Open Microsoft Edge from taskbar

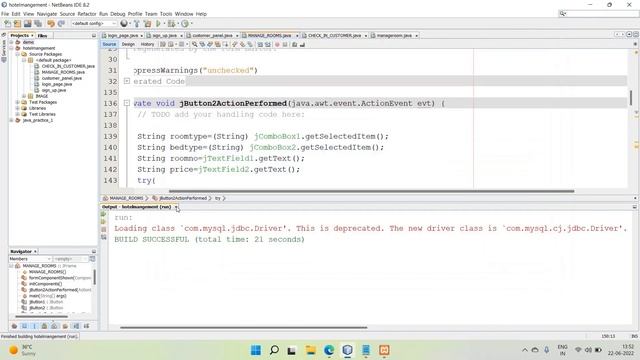(x=329, y=350)
